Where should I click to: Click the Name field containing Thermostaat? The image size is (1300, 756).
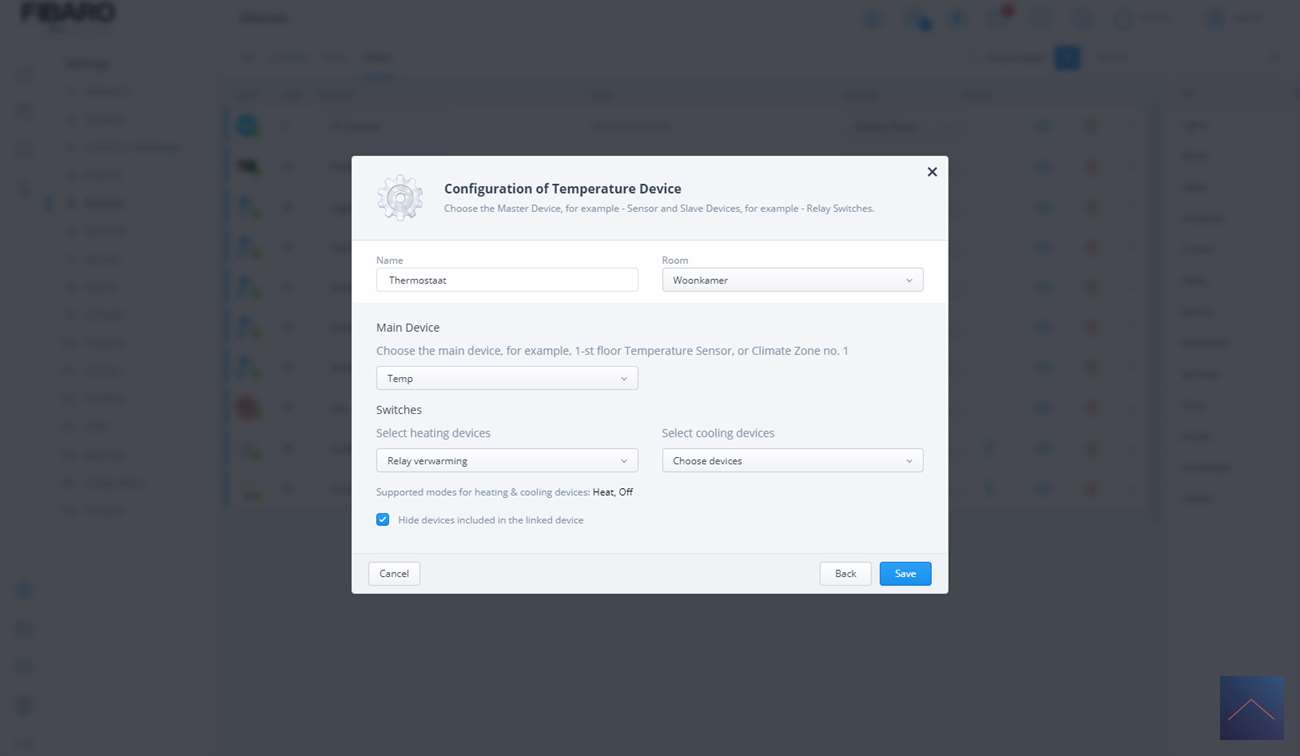(506, 280)
